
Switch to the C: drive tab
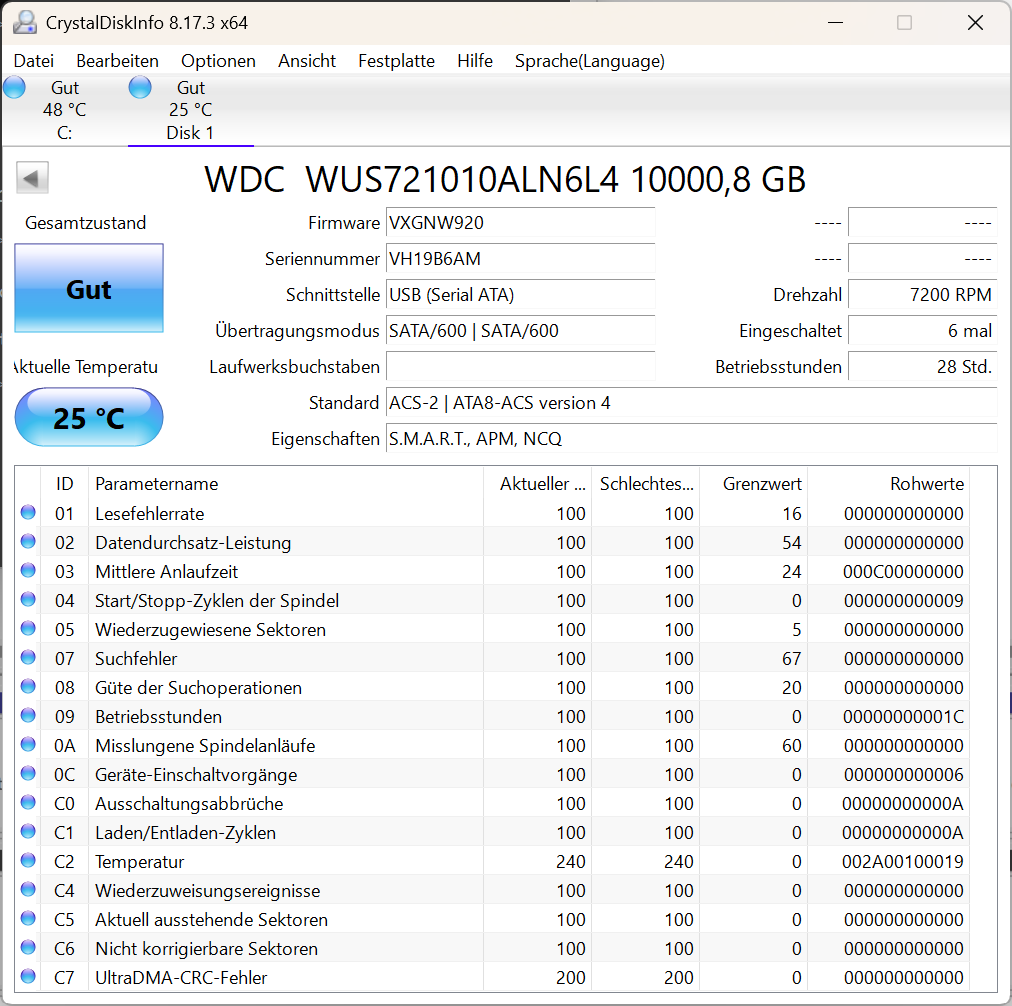(x=64, y=110)
